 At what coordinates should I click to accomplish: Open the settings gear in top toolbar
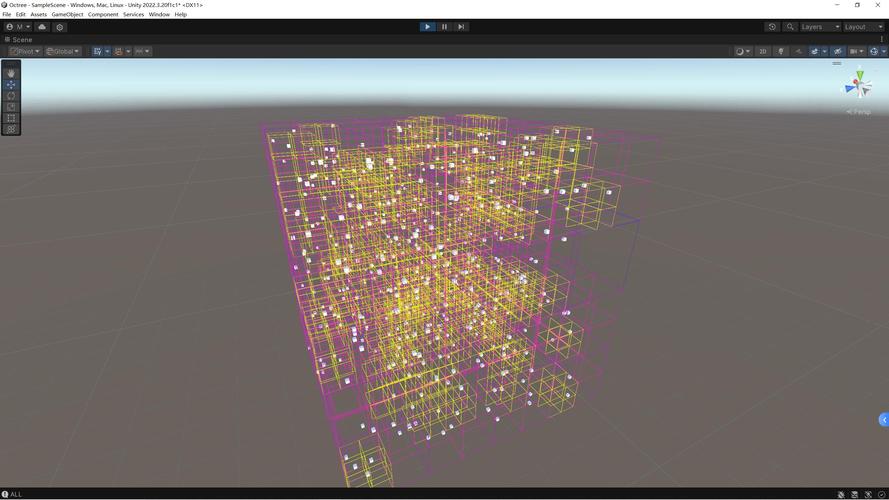(x=60, y=27)
